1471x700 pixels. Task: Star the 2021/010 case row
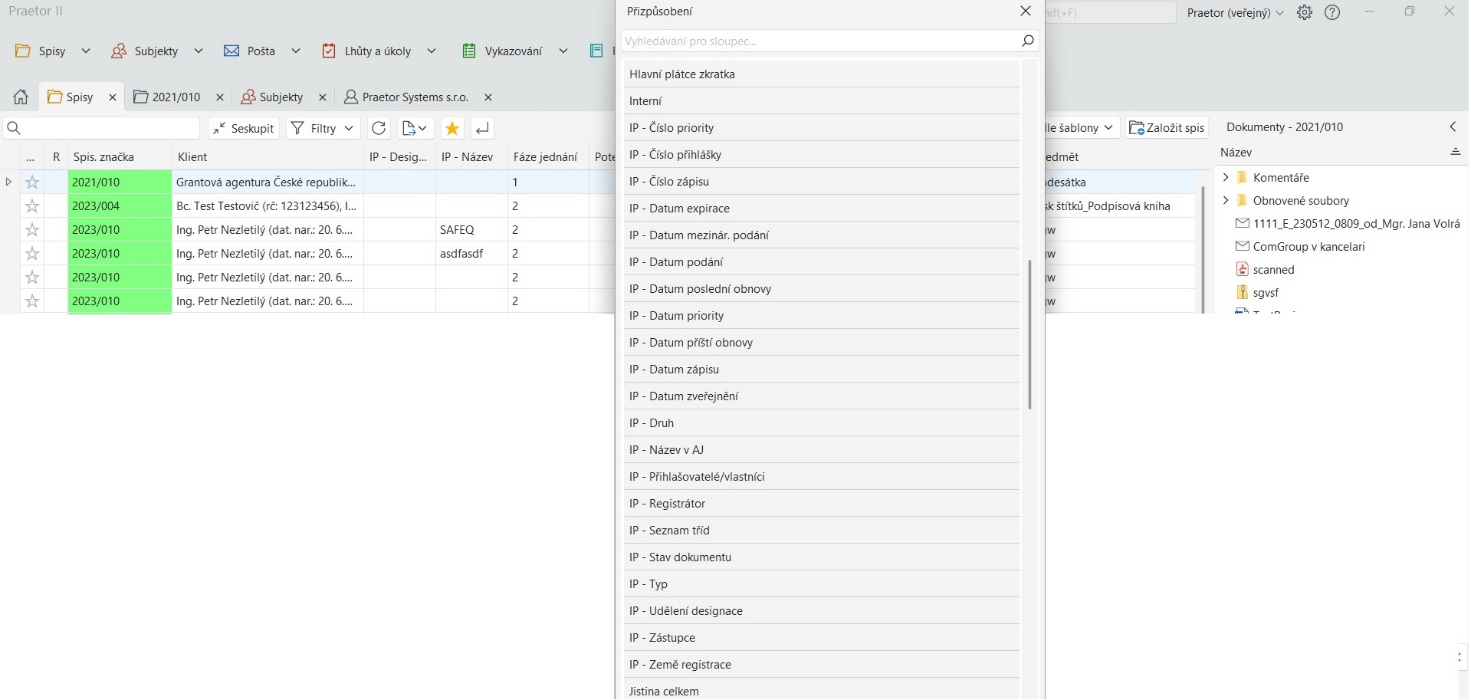(32, 182)
